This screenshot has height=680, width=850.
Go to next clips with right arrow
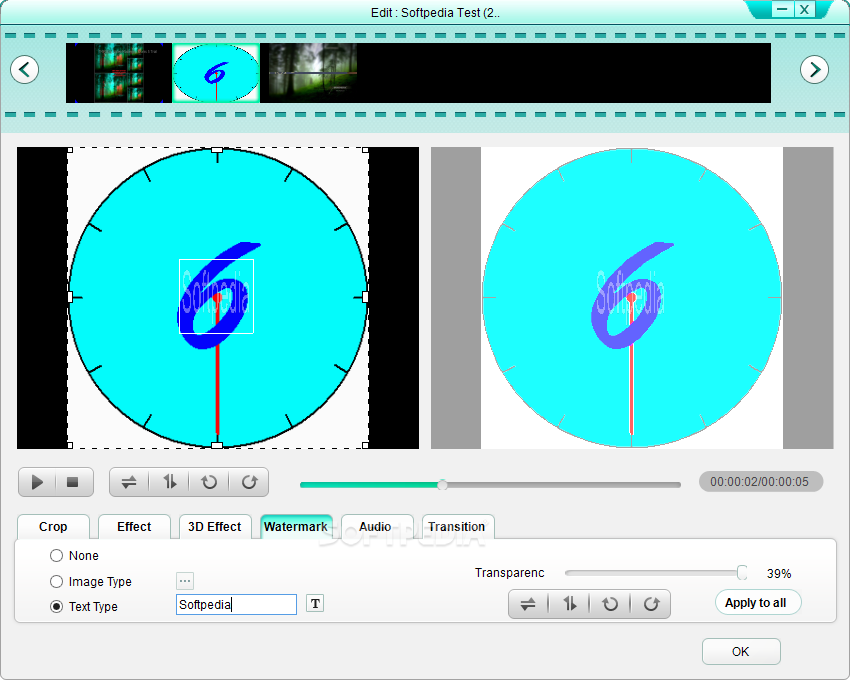coord(814,69)
